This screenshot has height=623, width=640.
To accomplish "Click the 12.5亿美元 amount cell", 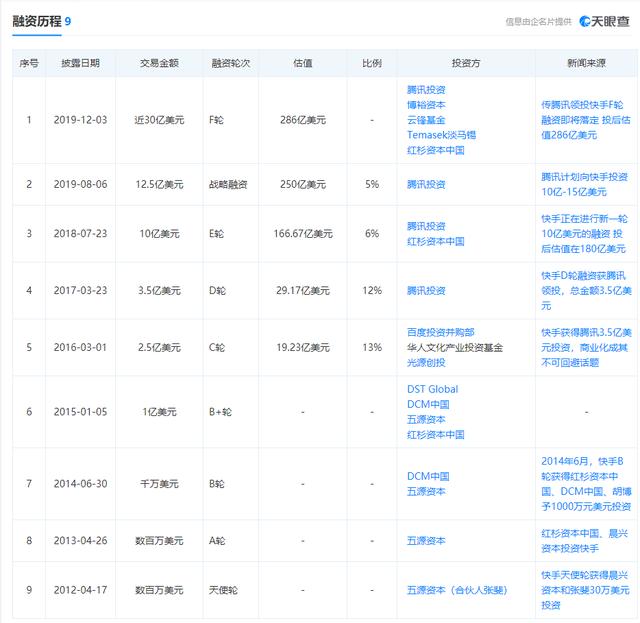I will point(159,185).
